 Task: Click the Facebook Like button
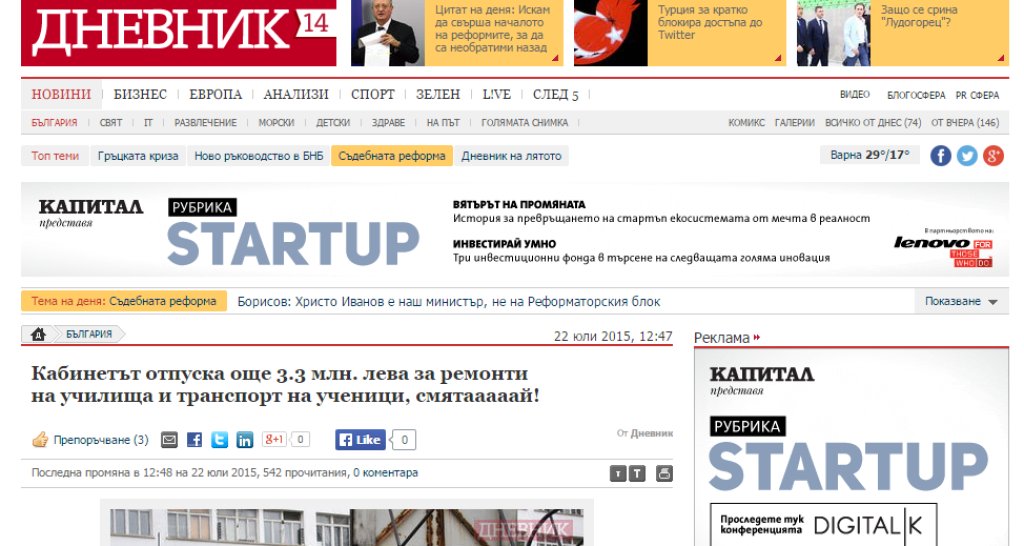click(360, 440)
